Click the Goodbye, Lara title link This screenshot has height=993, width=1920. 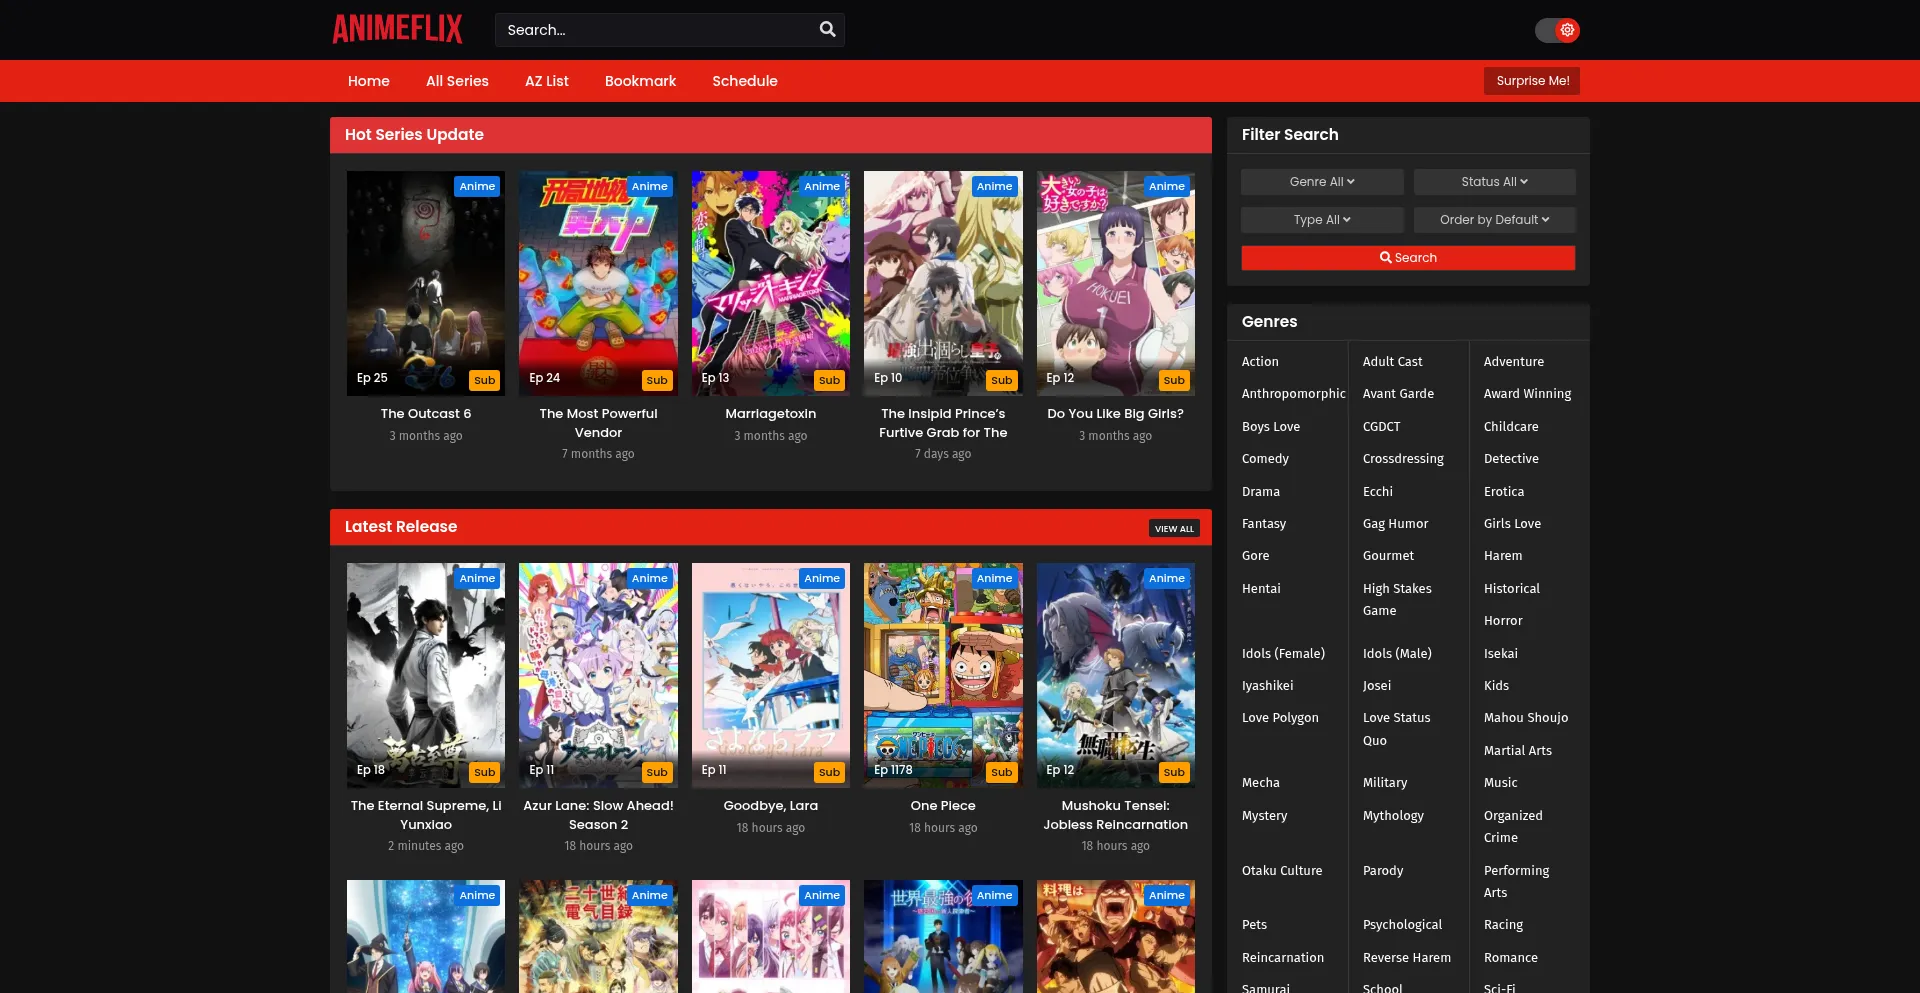[771, 806]
